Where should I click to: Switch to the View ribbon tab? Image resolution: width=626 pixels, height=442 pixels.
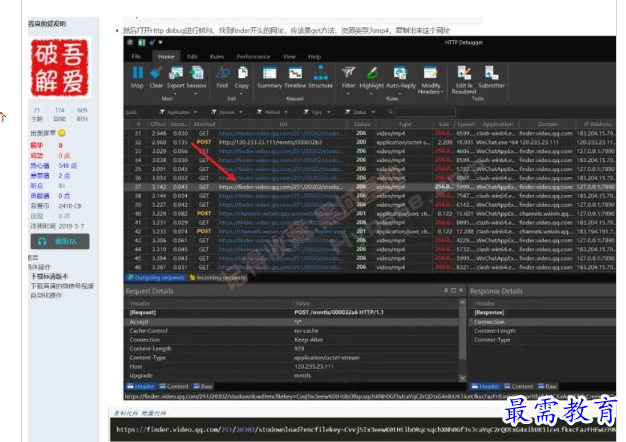(289, 56)
